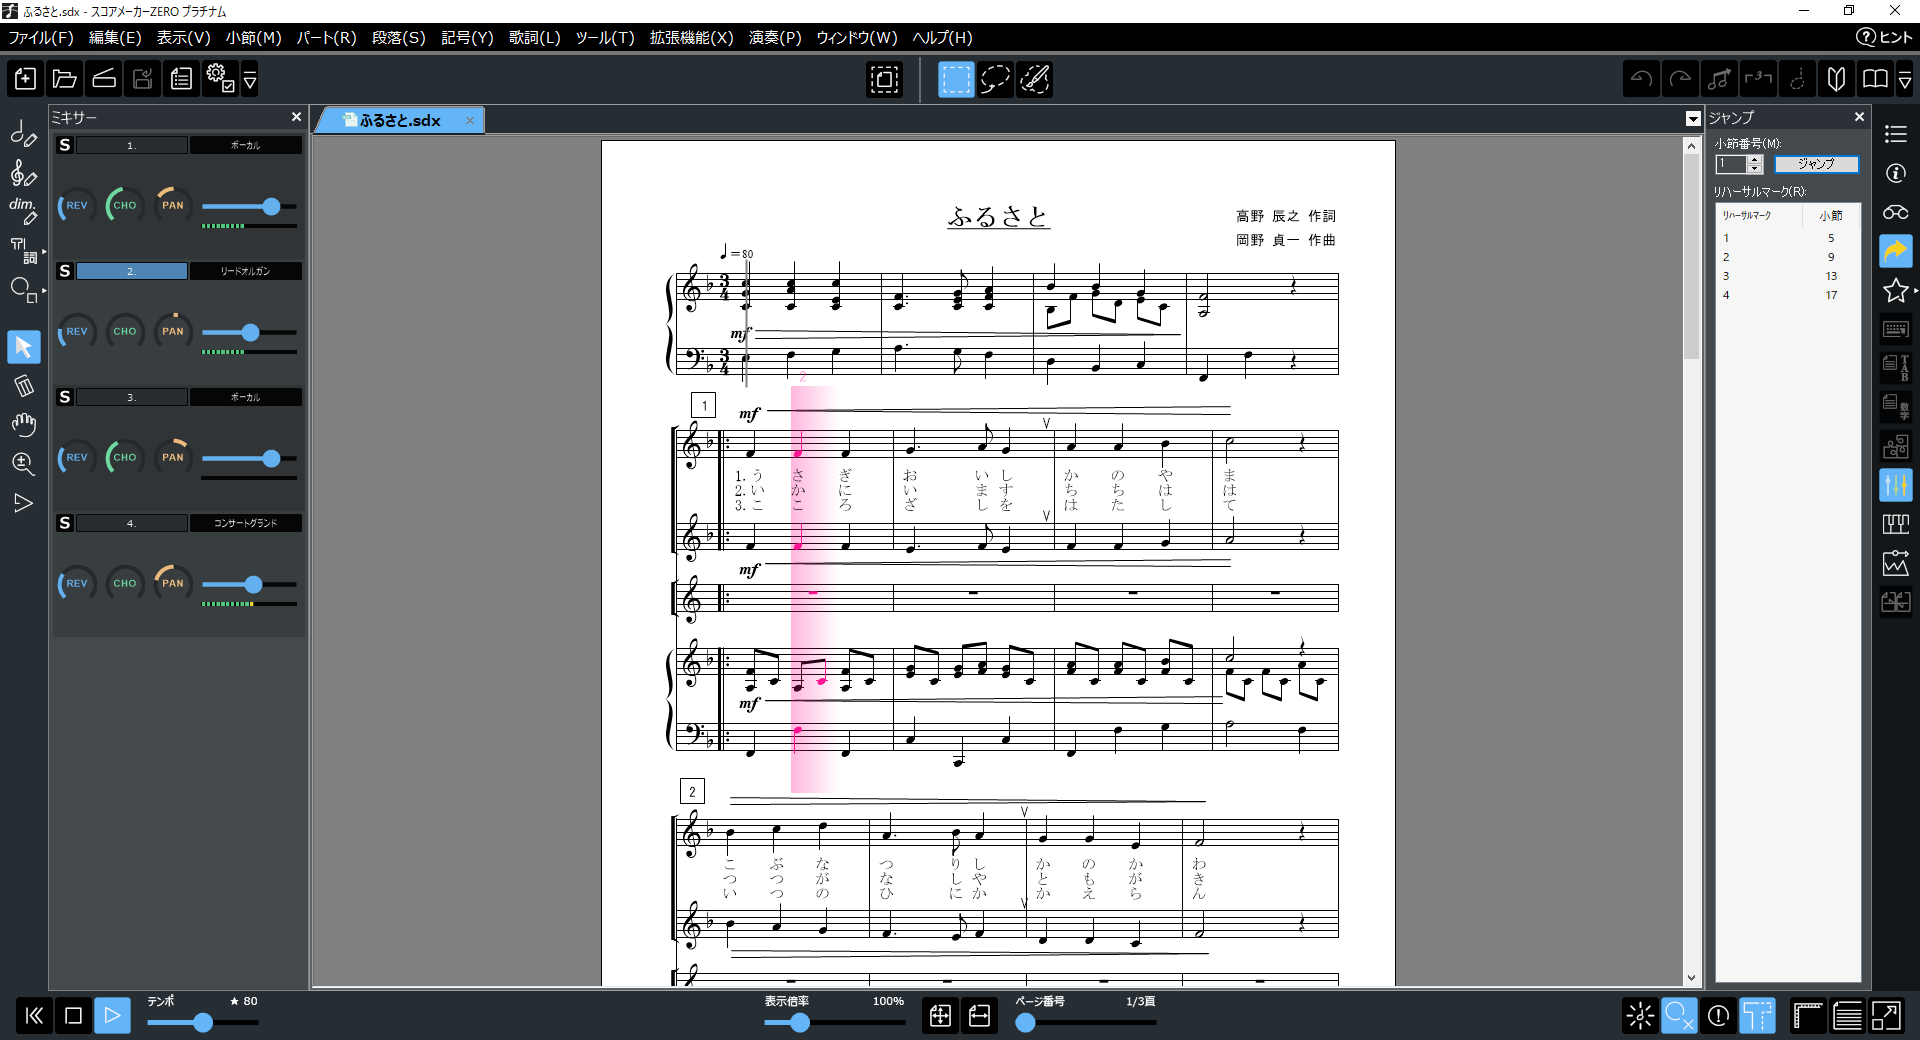
Task: Switch to the ふるさと.sdx tab
Action: 400,120
